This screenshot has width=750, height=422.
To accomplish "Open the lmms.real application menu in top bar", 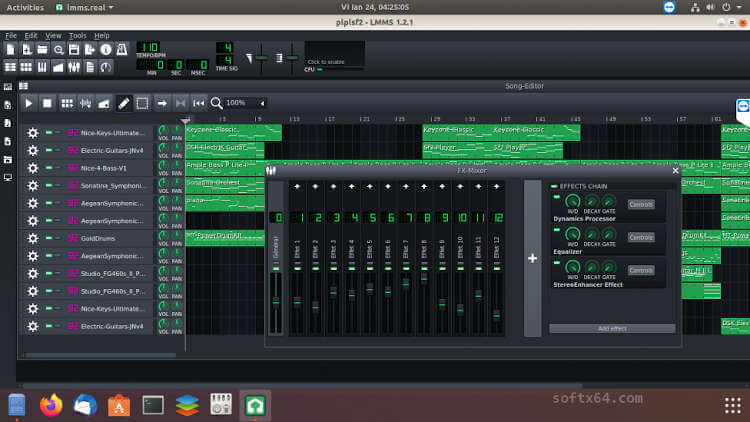I will point(85,7).
